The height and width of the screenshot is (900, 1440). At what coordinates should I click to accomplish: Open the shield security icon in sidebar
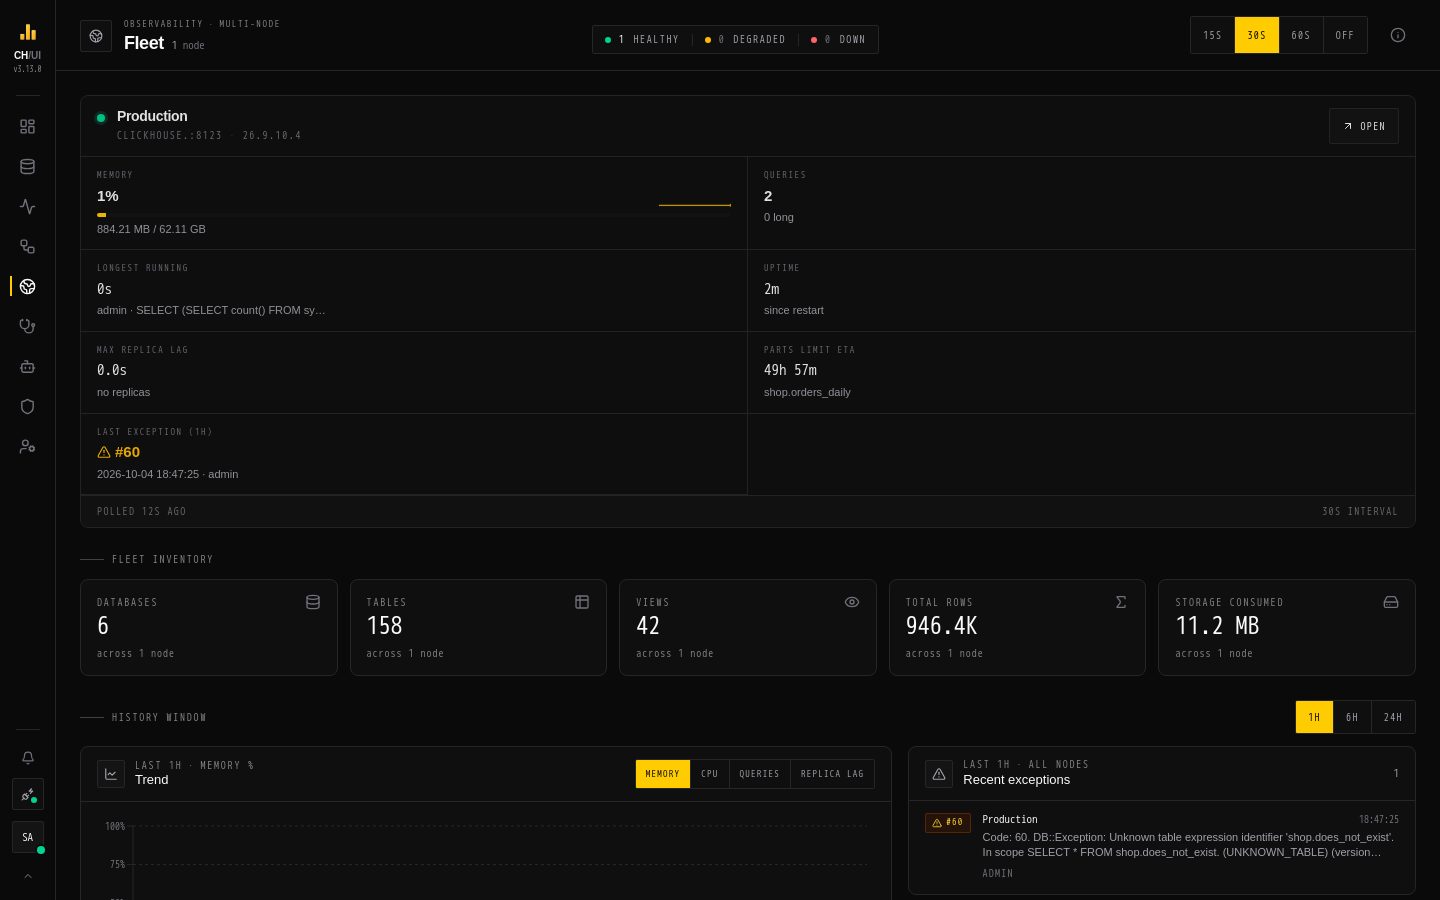point(27,407)
